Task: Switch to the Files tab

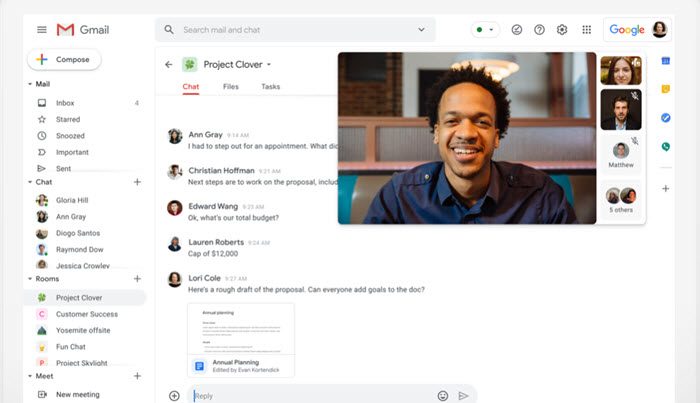Action: 231,87
